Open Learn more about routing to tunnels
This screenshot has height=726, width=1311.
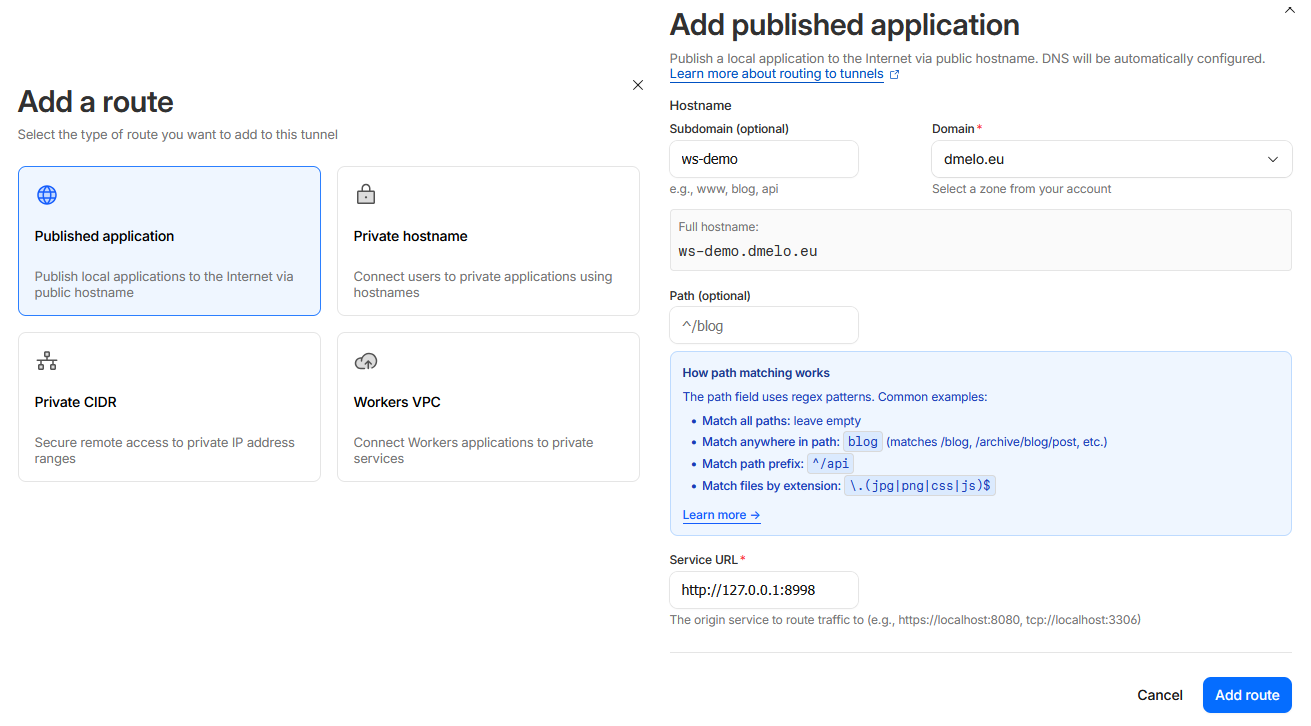[x=777, y=73]
